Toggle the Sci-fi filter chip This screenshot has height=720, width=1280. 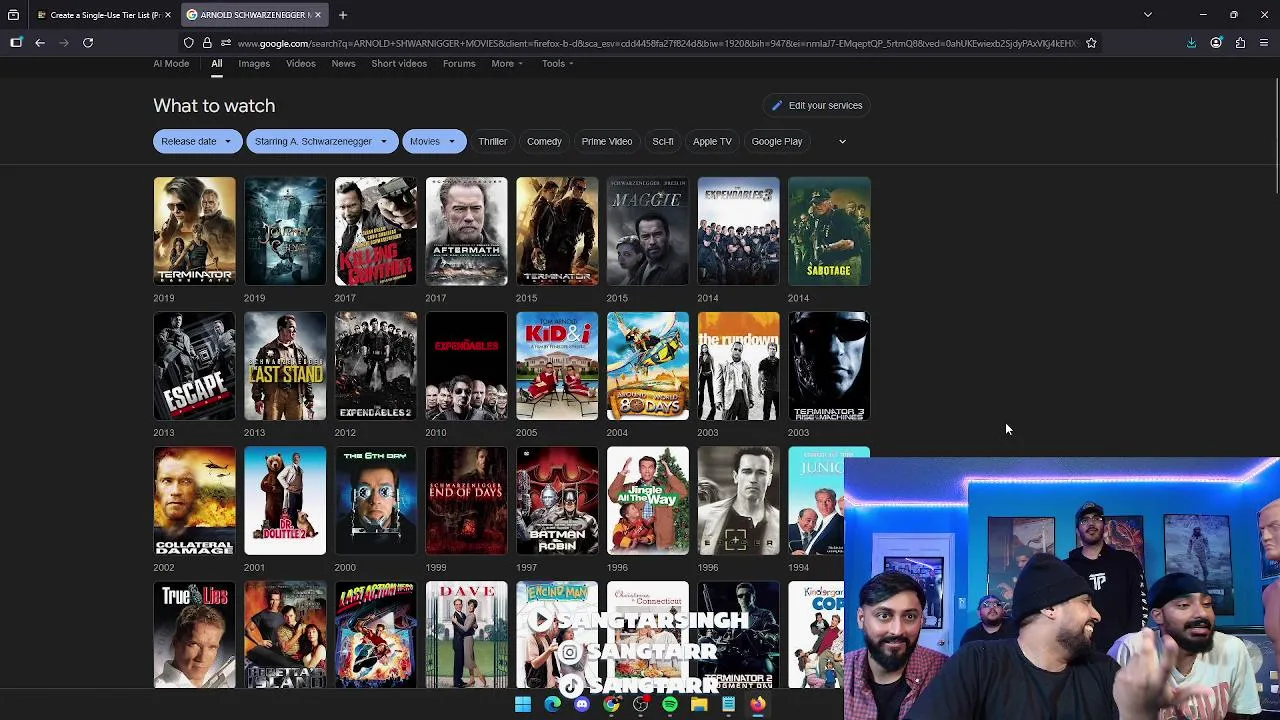pyautogui.click(x=663, y=142)
